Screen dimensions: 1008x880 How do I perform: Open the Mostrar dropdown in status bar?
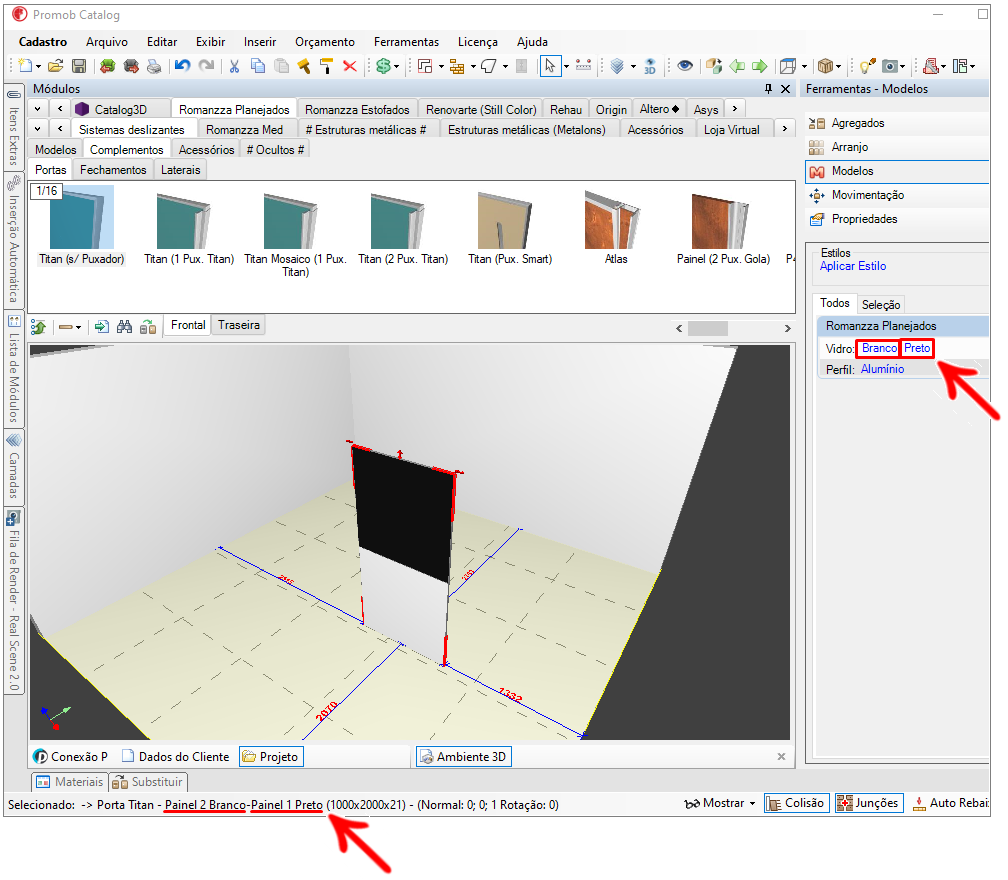click(x=719, y=803)
